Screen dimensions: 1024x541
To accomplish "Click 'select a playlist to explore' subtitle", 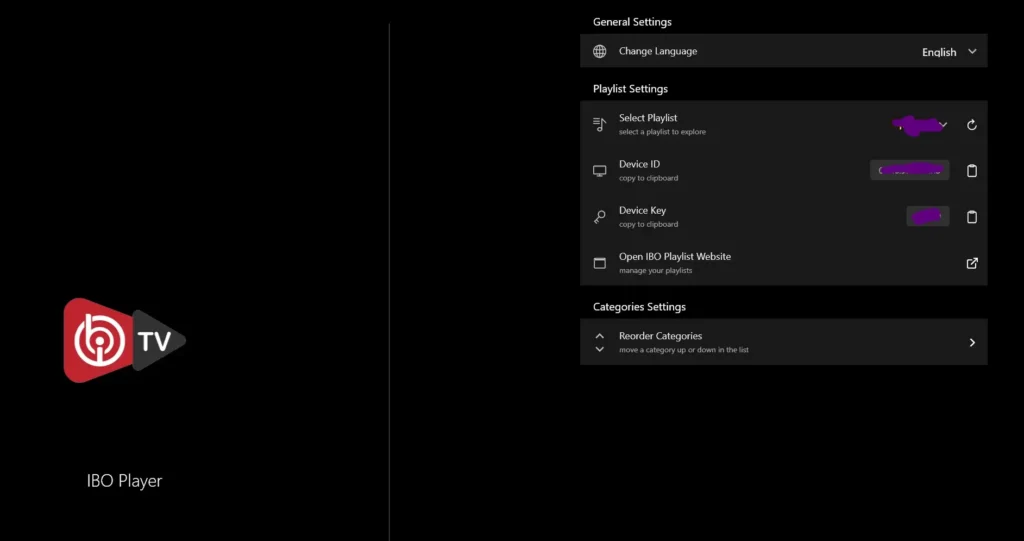I will pos(662,132).
